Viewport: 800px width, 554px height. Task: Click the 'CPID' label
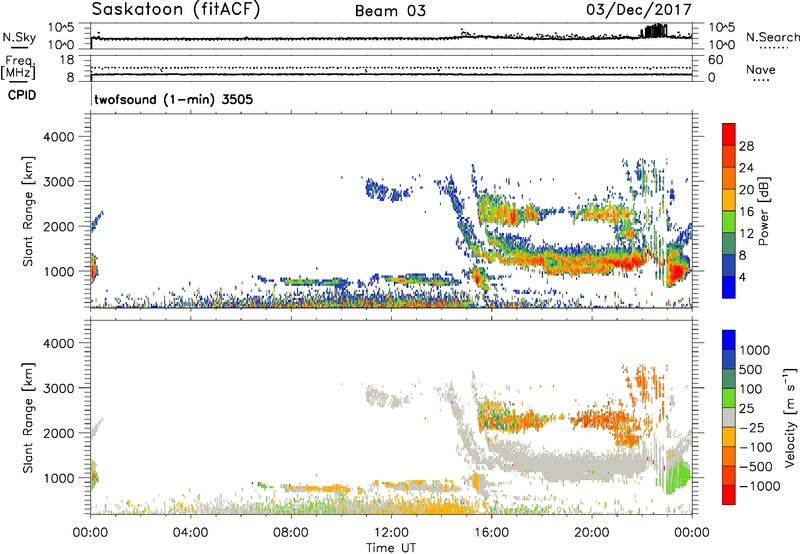click(22, 95)
